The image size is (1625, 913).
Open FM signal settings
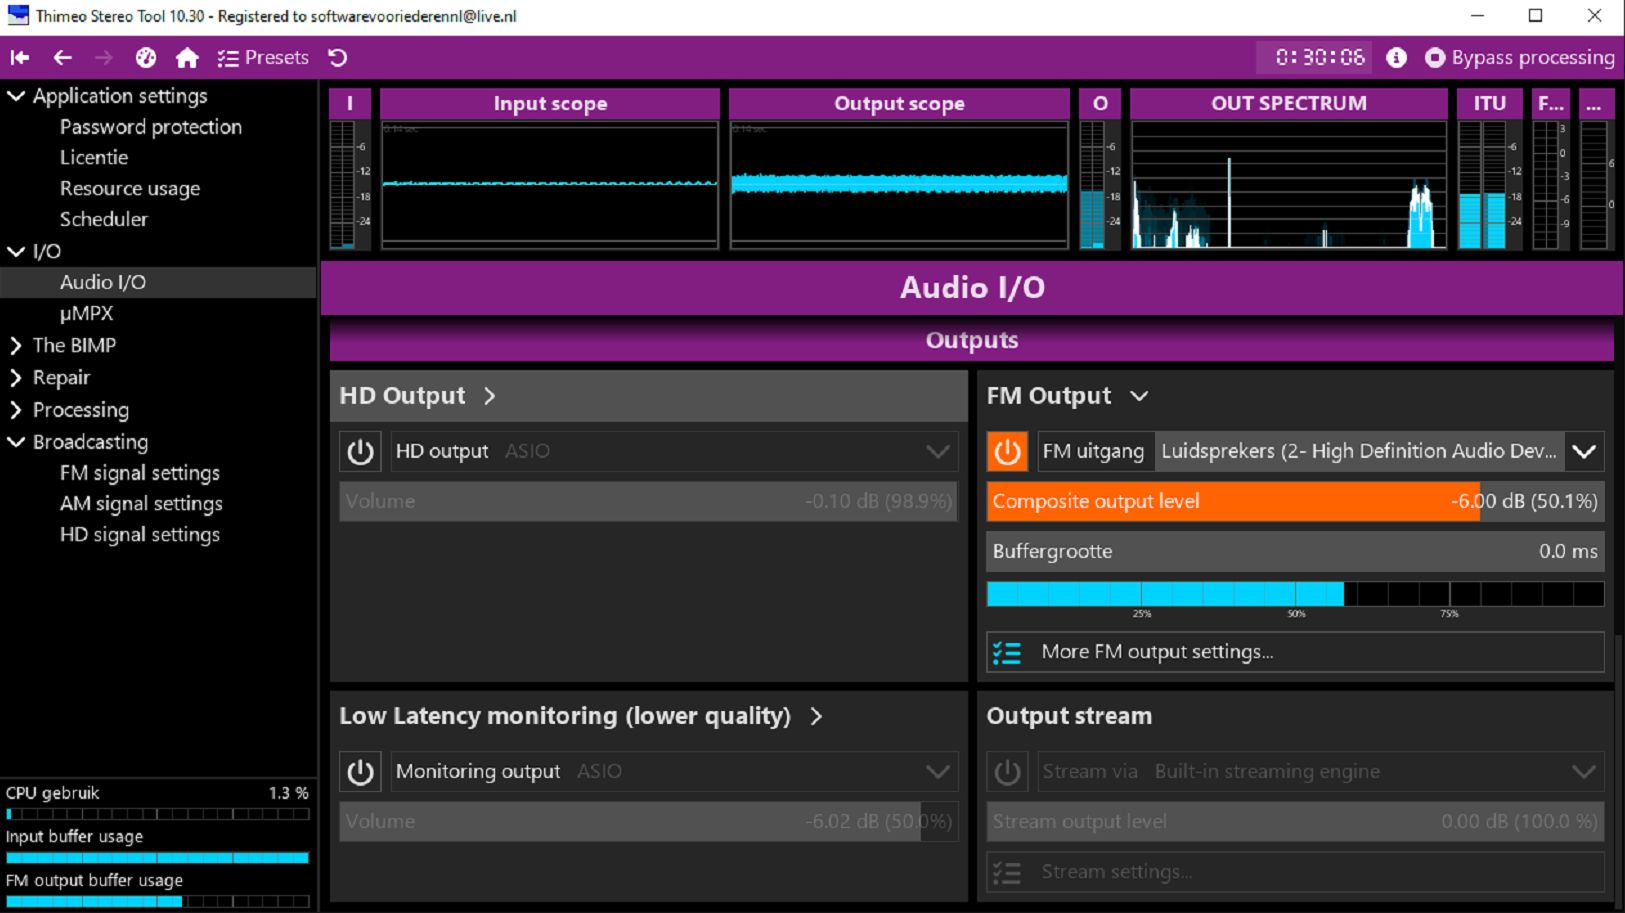tap(140, 473)
